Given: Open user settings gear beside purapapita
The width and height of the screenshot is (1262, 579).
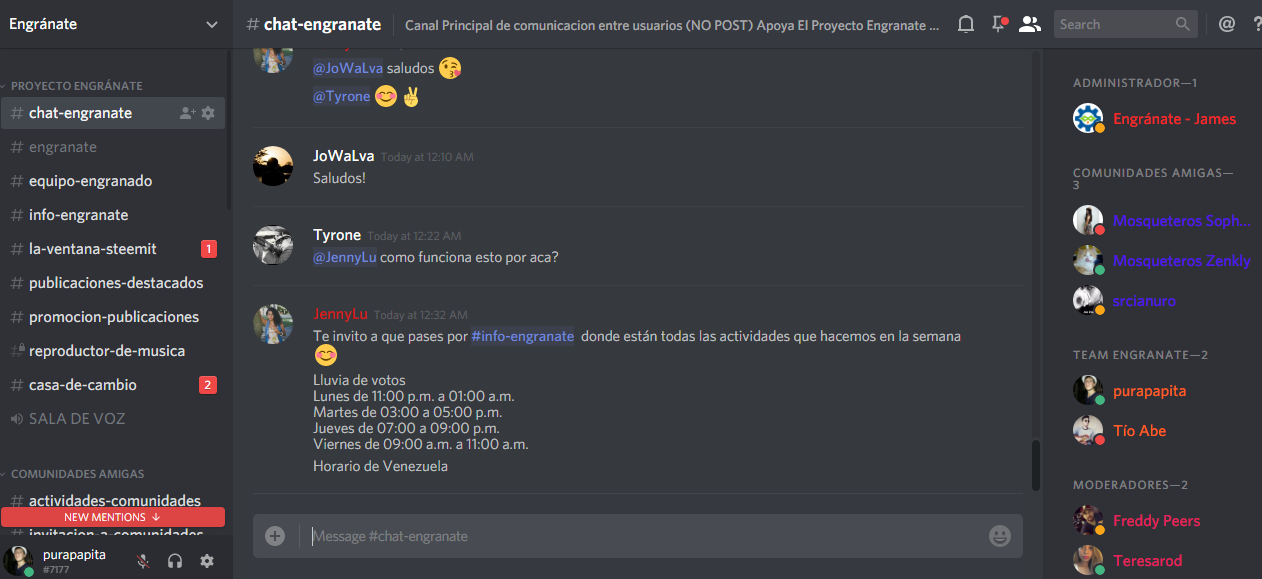Looking at the screenshot, I should pos(207,561).
